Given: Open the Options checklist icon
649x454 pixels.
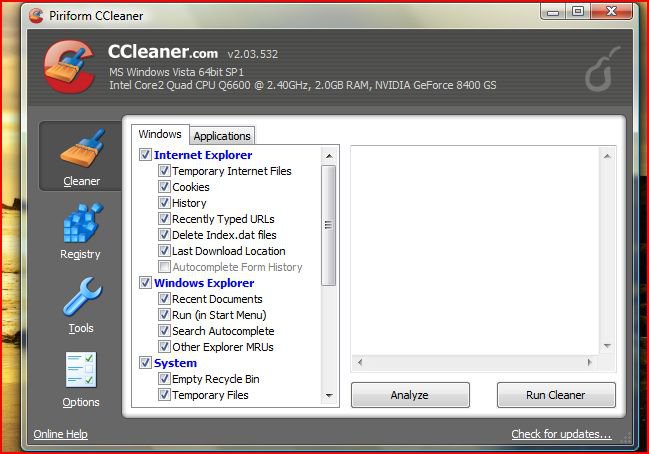Looking at the screenshot, I should 81,370.
